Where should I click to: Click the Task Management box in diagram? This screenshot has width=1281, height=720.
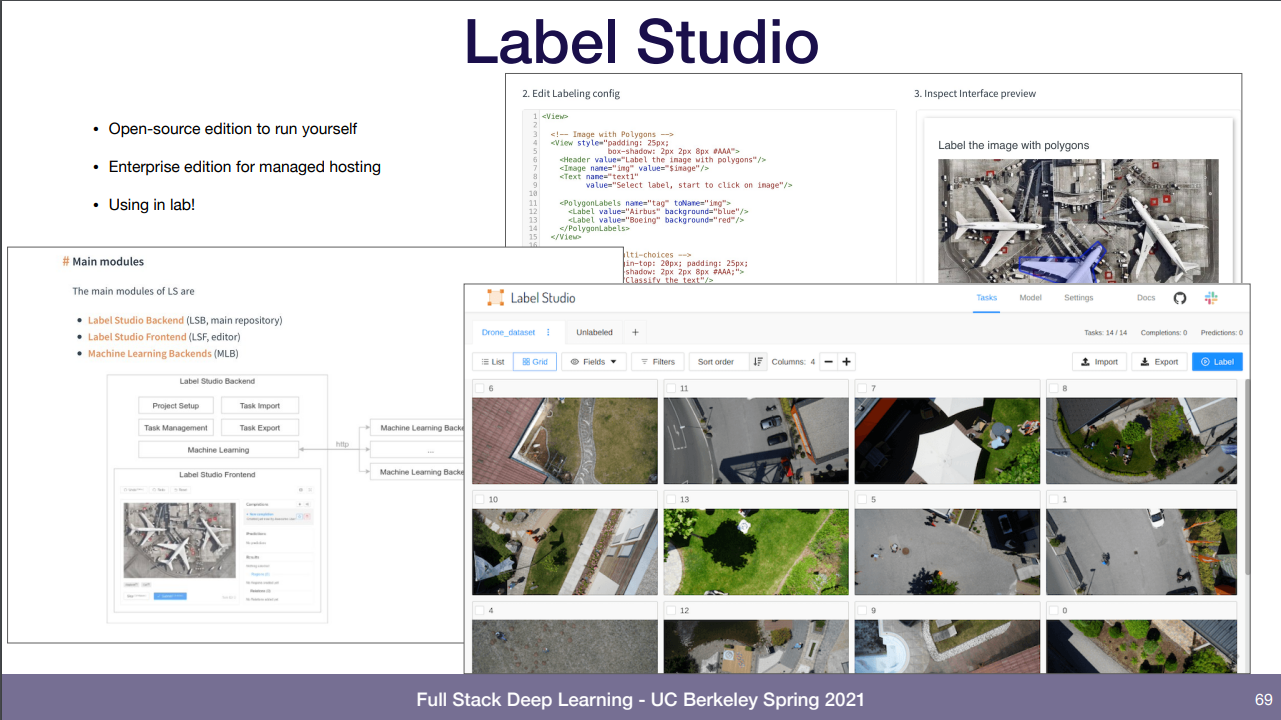coord(176,428)
